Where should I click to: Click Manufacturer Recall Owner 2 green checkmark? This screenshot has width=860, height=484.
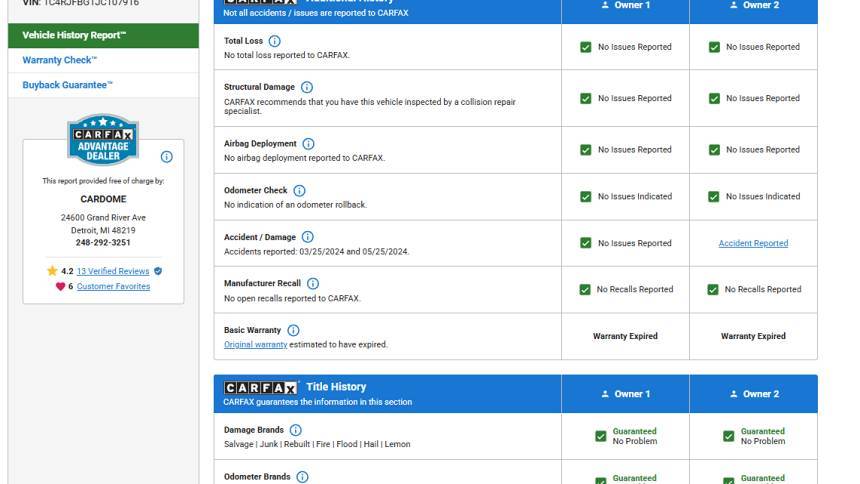[x=713, y=290]
